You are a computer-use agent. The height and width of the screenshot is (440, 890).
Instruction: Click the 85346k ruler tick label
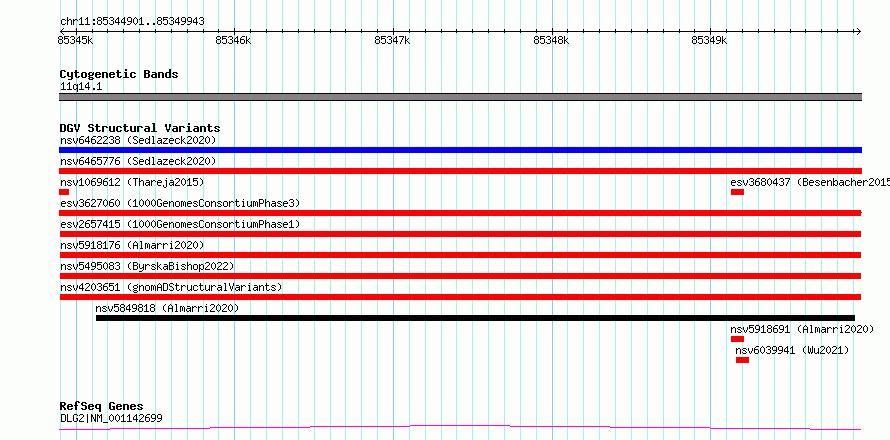pyautogui.click(x=233, y=40)
